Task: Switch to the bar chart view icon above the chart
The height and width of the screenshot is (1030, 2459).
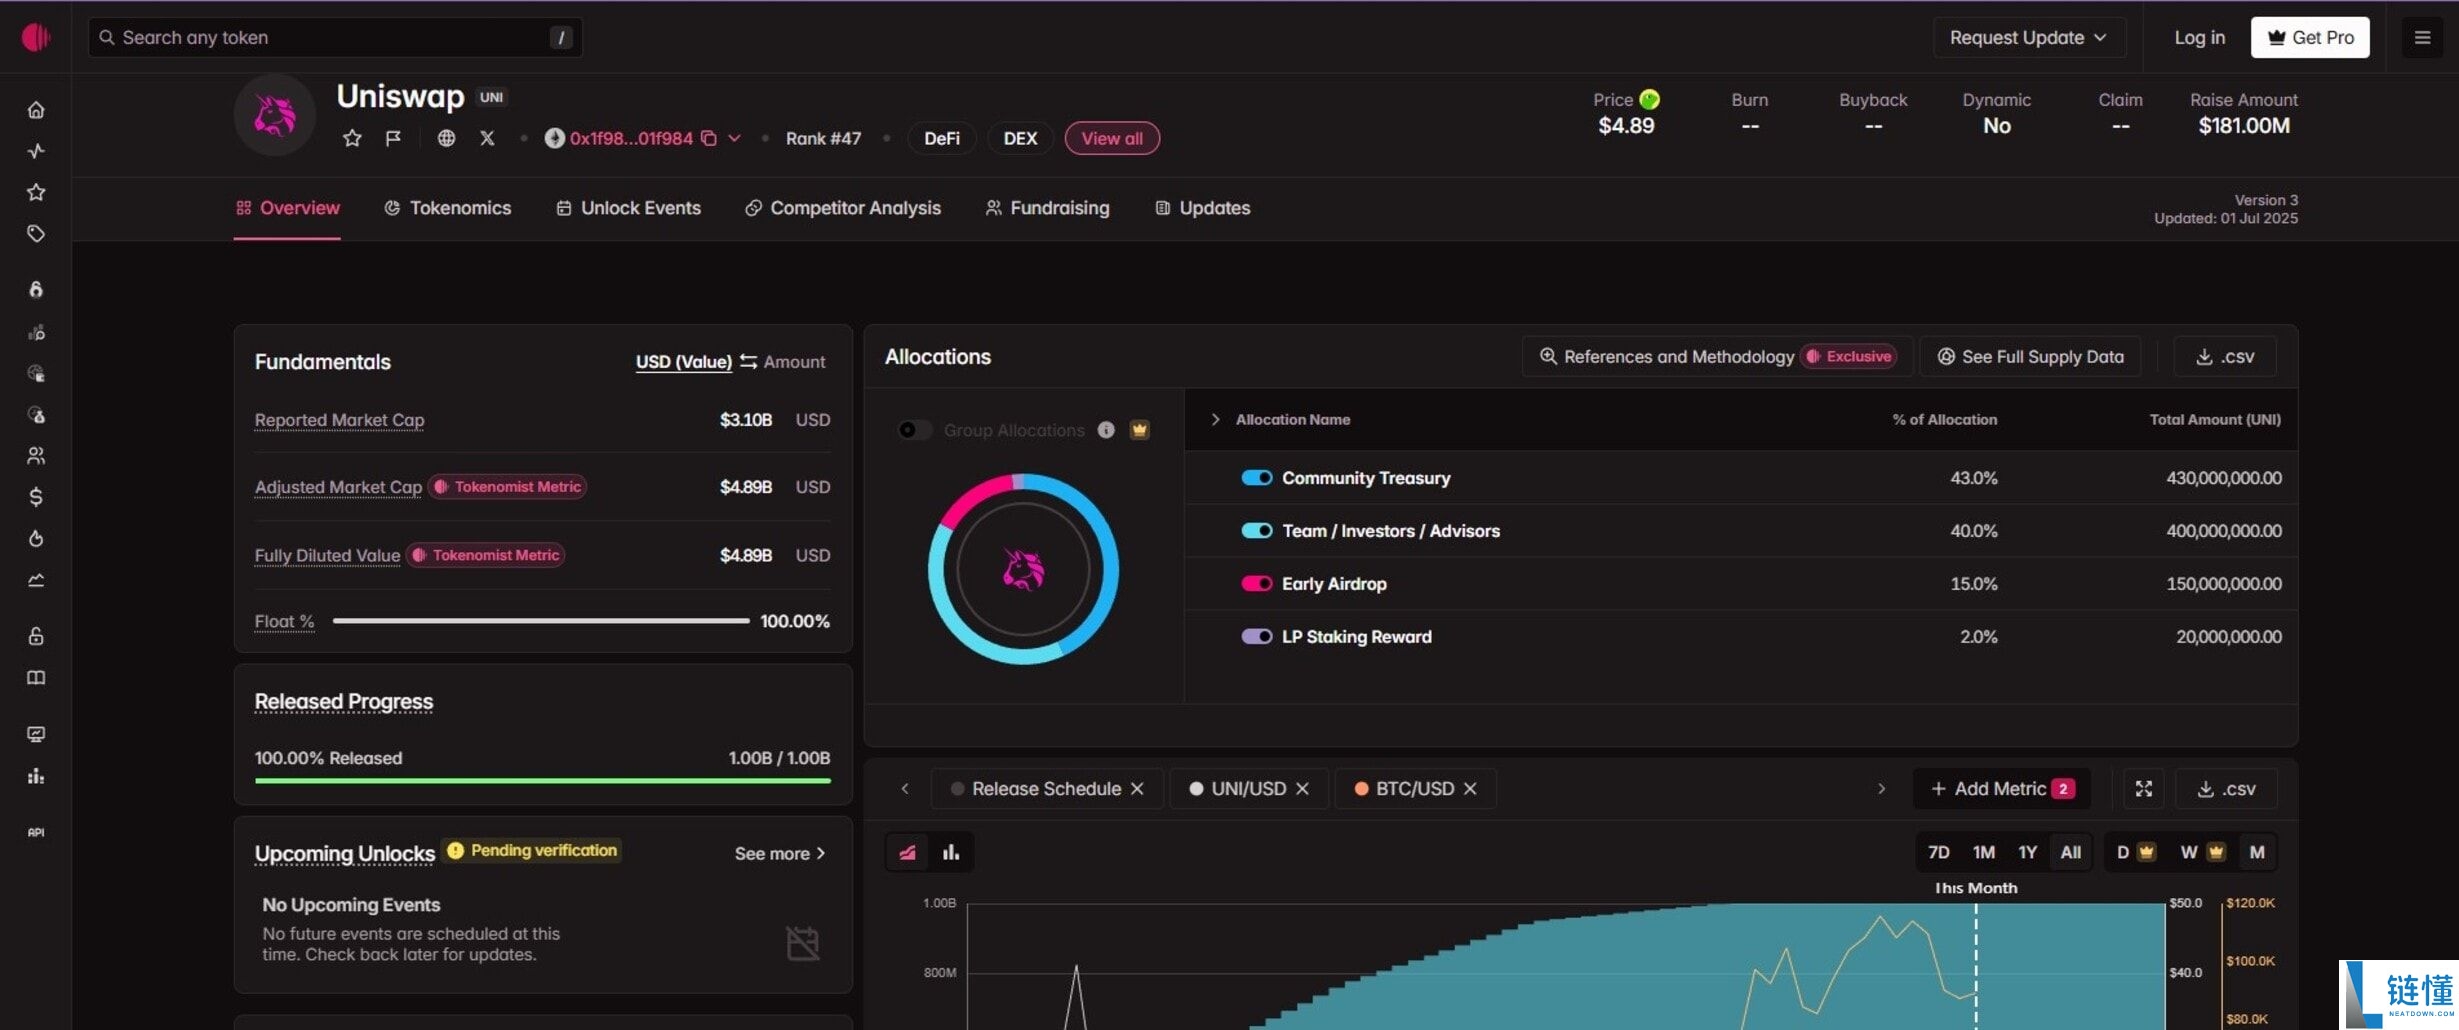Action: coord(951,853)
